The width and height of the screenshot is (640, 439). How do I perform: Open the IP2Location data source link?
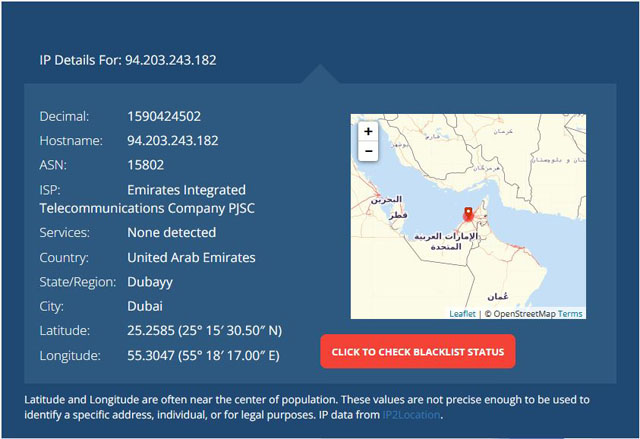click(411, 415)
